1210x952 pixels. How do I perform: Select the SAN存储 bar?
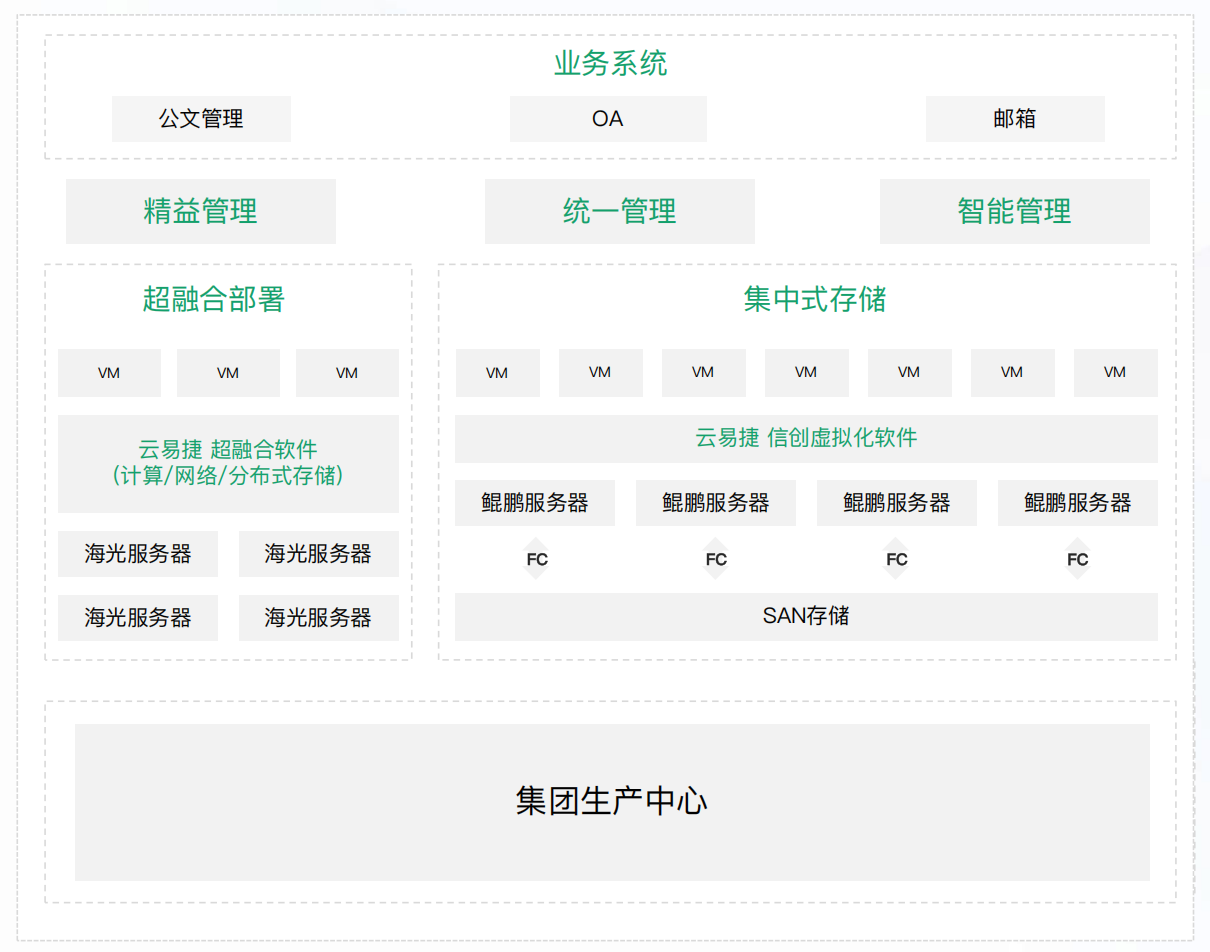coord(806,616)
